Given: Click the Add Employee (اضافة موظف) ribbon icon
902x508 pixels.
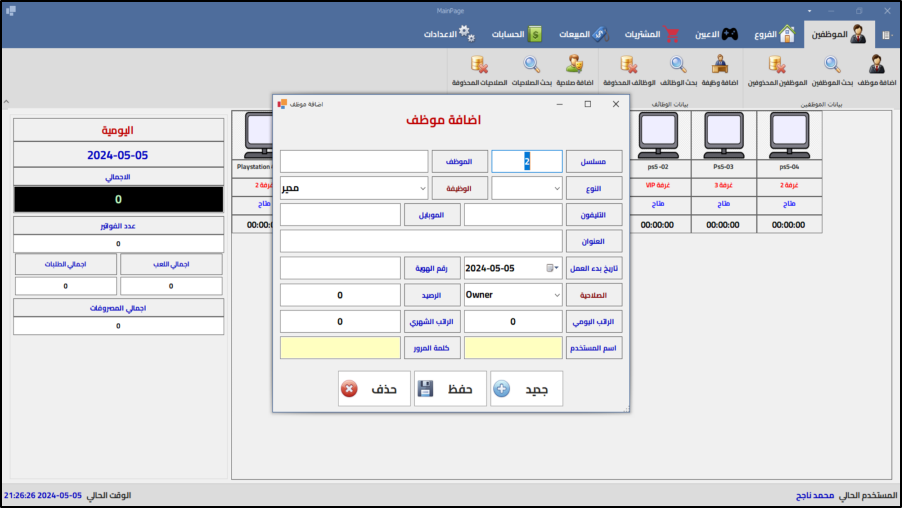Looking at the screenshot, I should pyautogui.click(x=876, y=65).
